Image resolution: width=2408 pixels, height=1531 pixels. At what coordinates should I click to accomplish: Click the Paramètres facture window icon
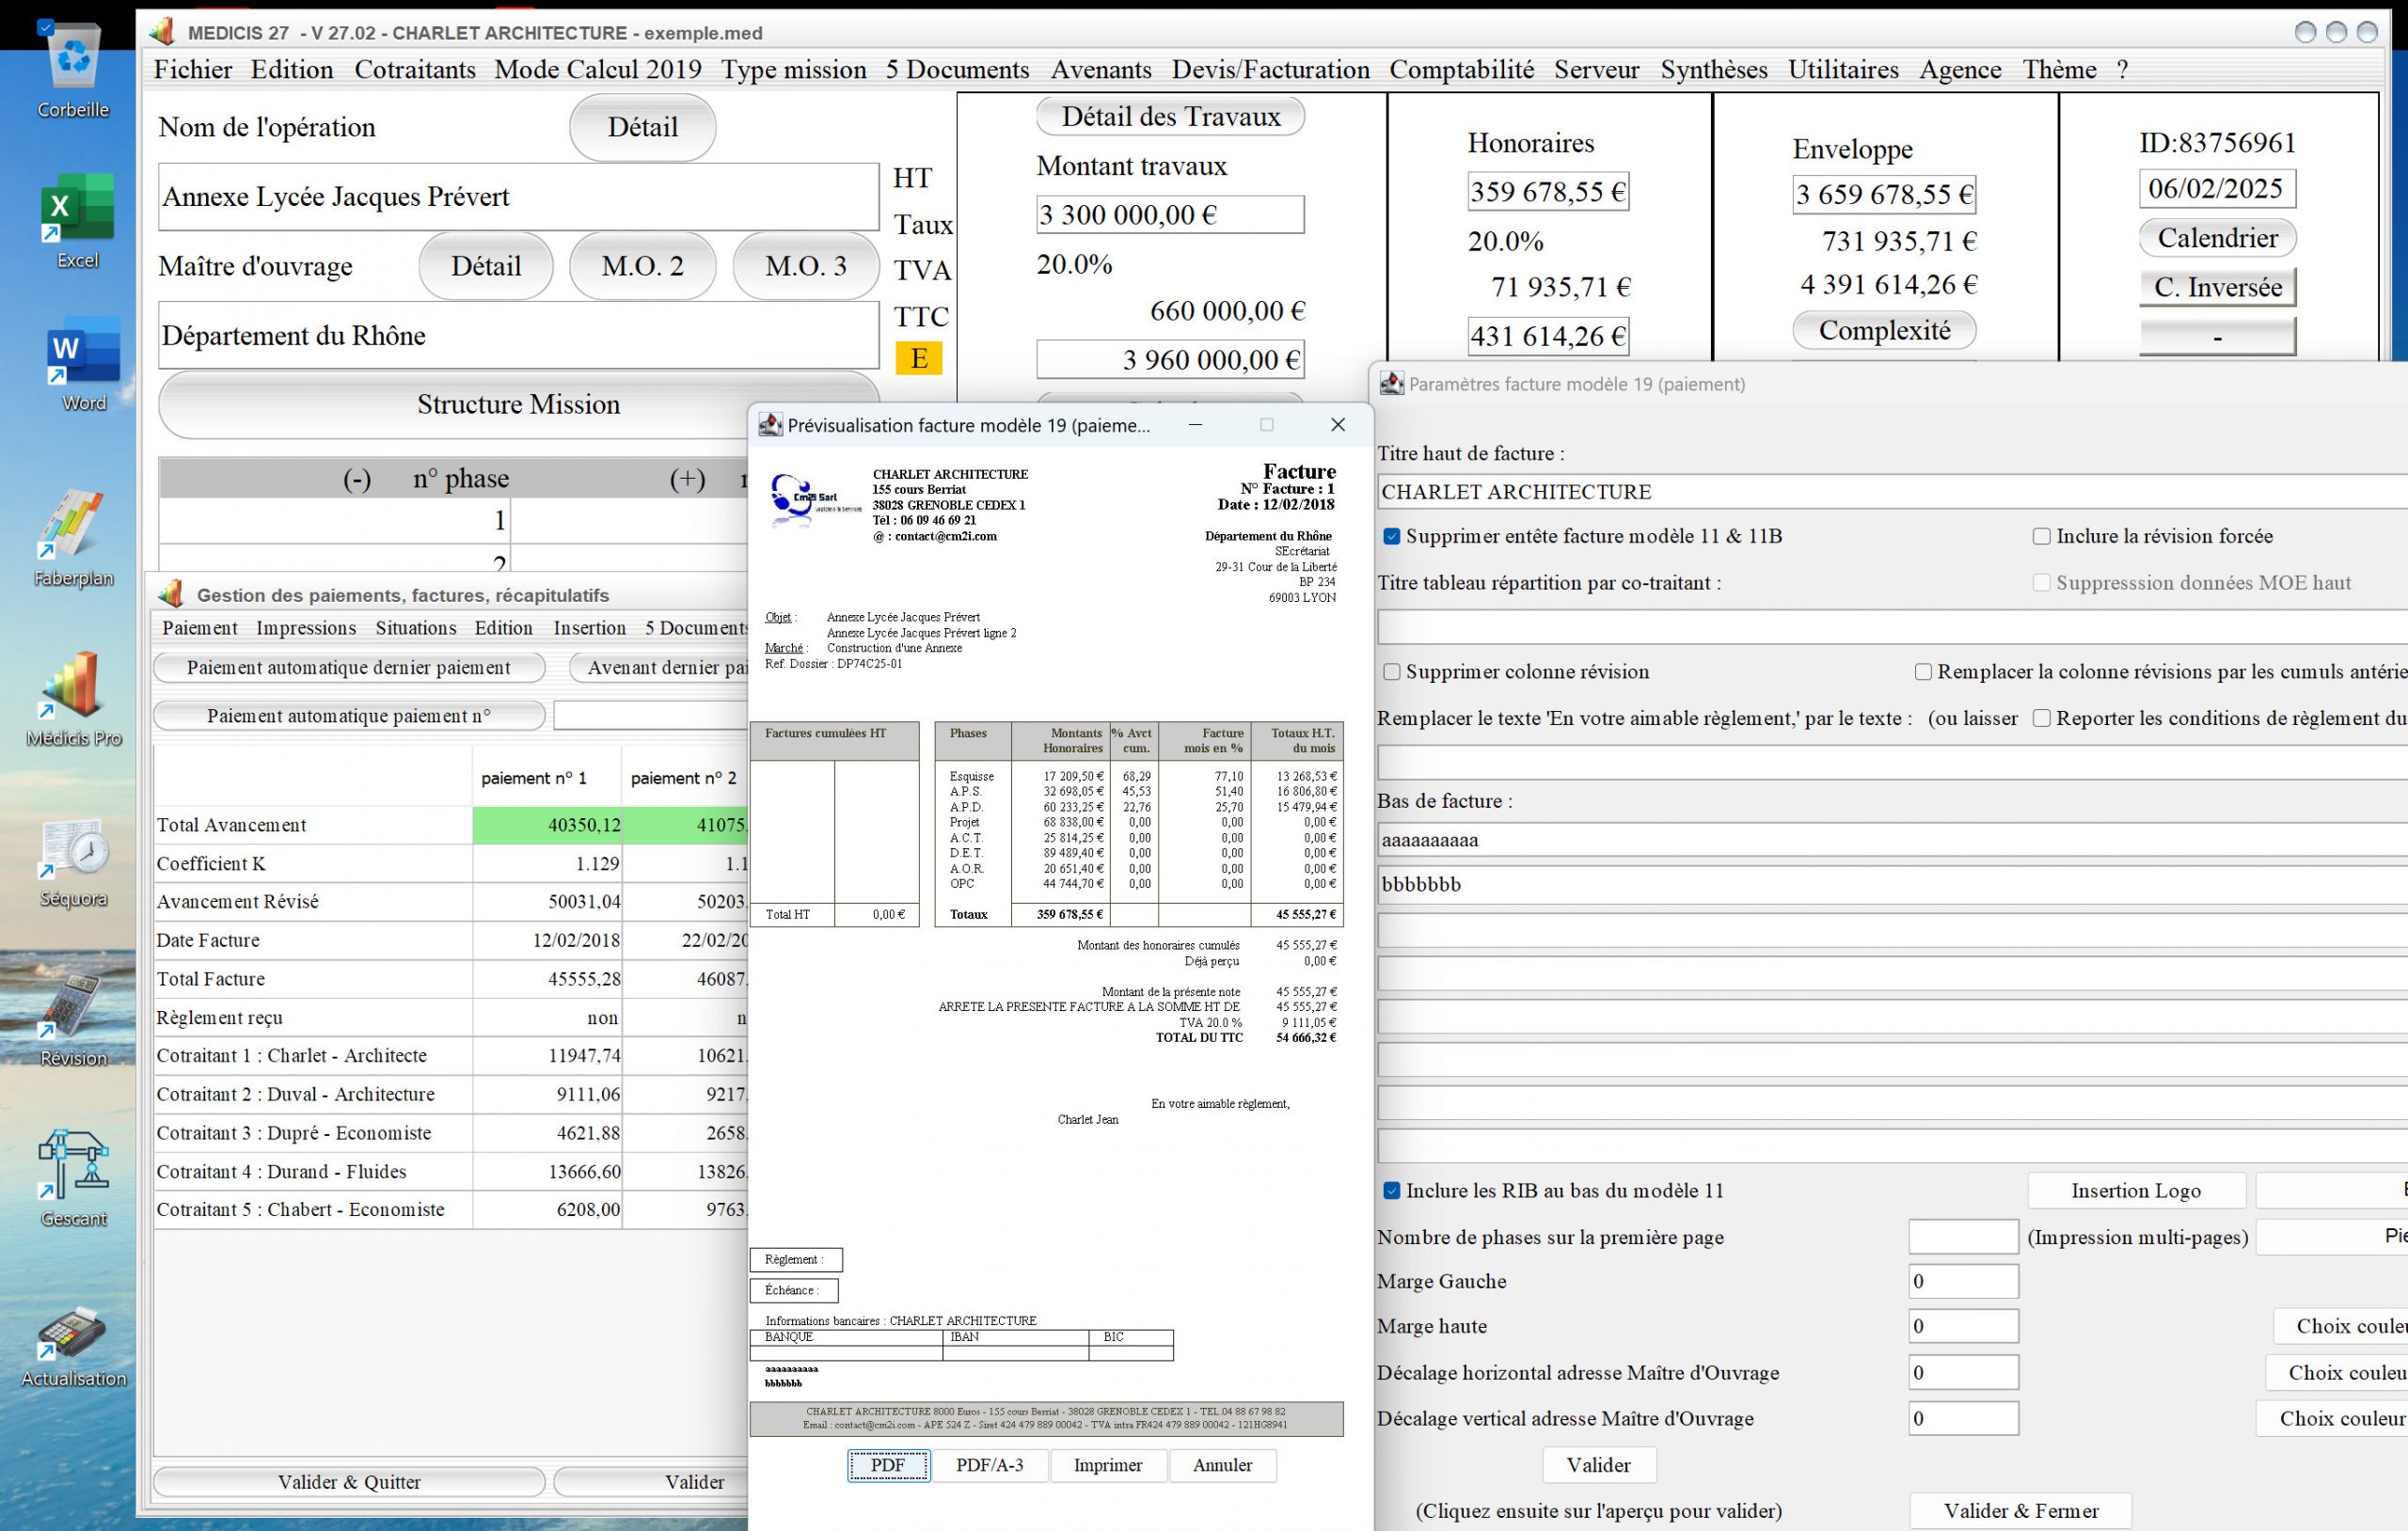[1392, 383]
